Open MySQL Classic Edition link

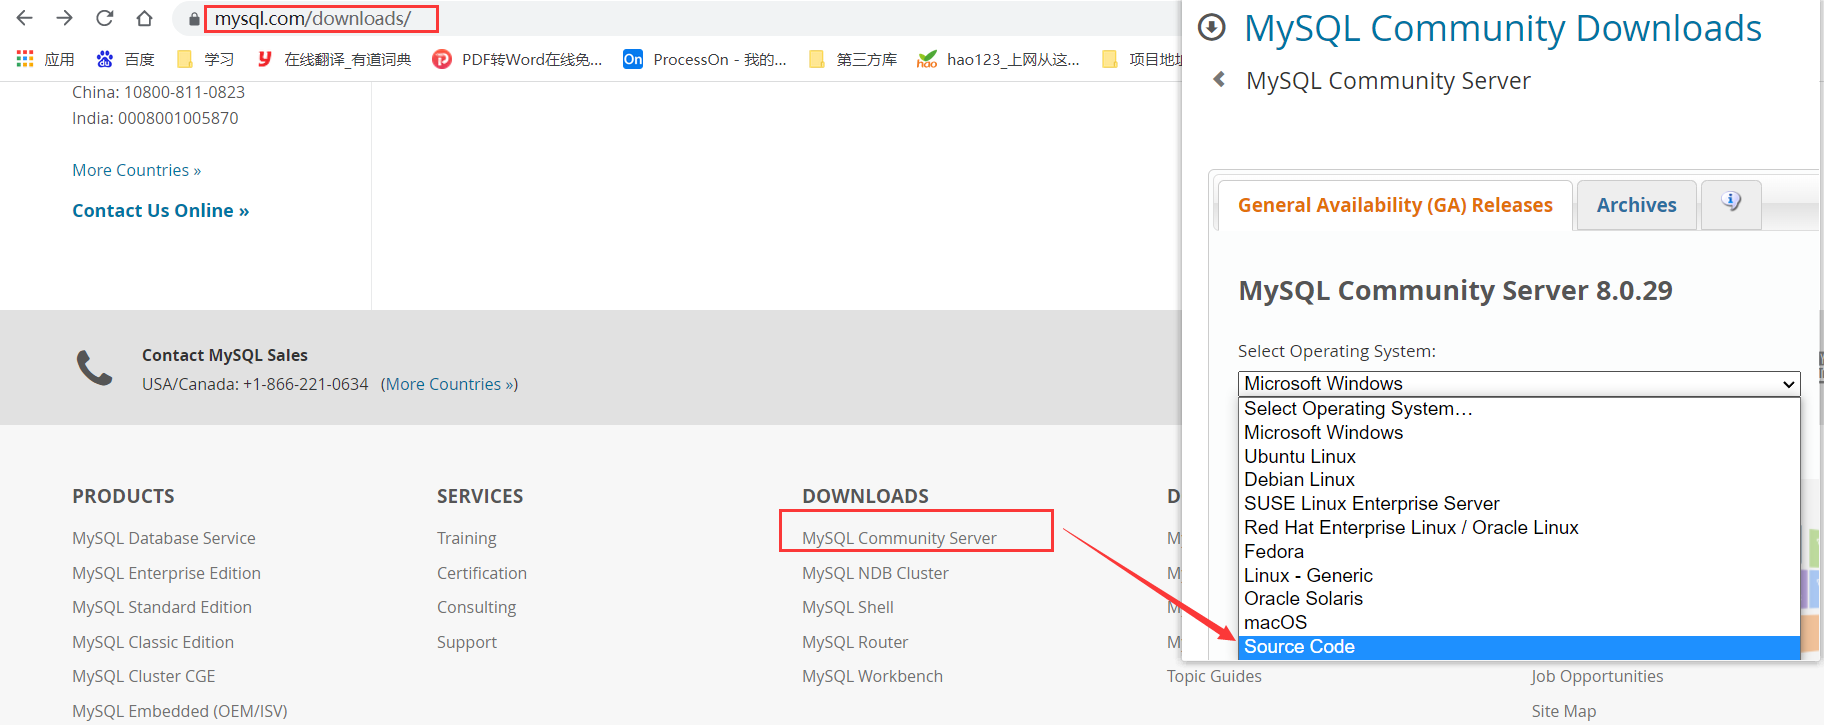point(153,642)
